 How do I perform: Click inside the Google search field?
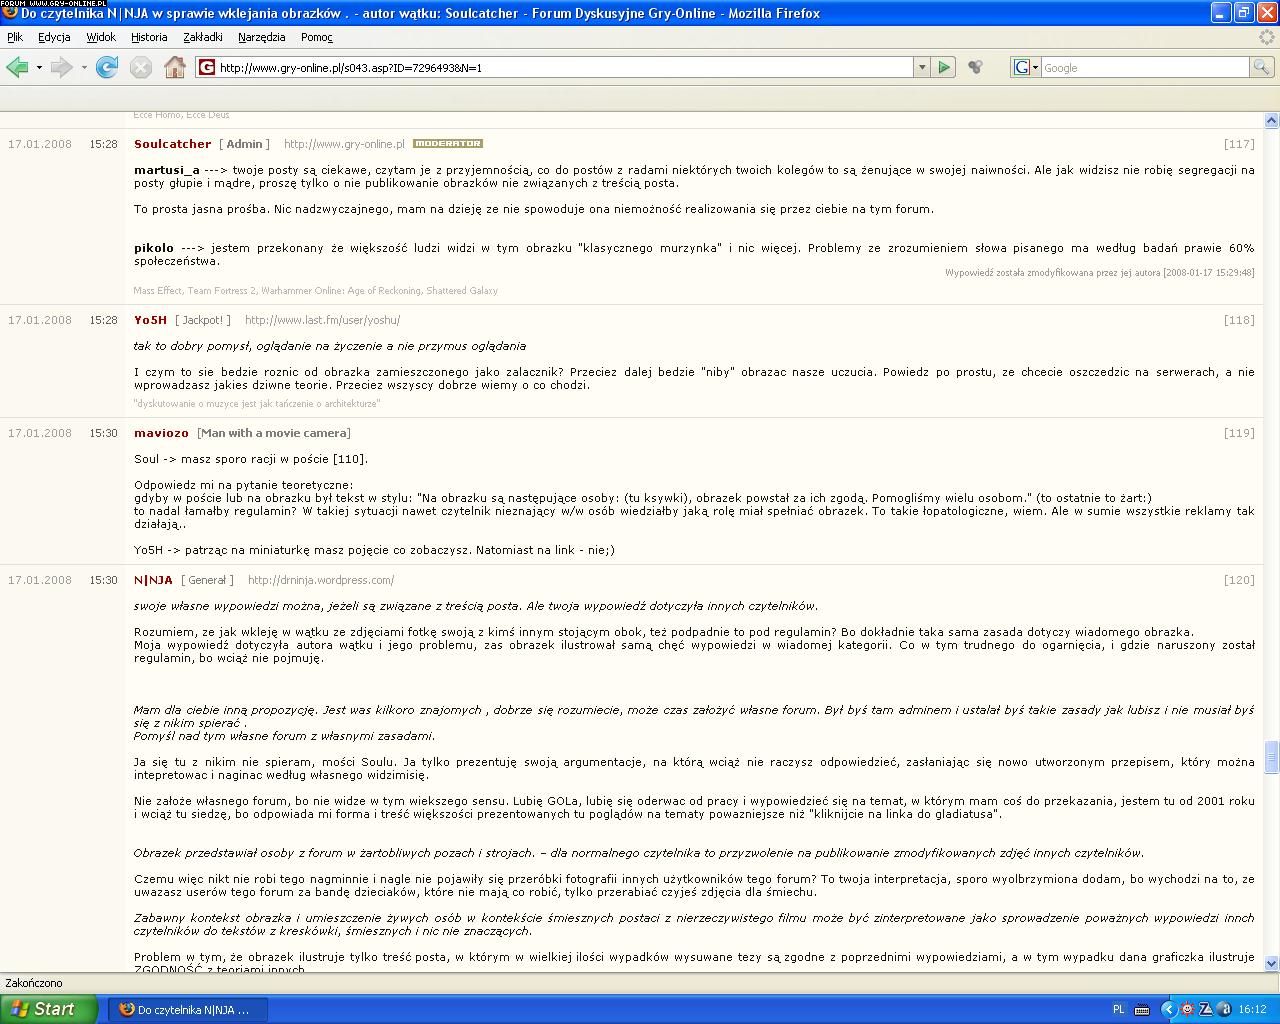coord(1144,67)
